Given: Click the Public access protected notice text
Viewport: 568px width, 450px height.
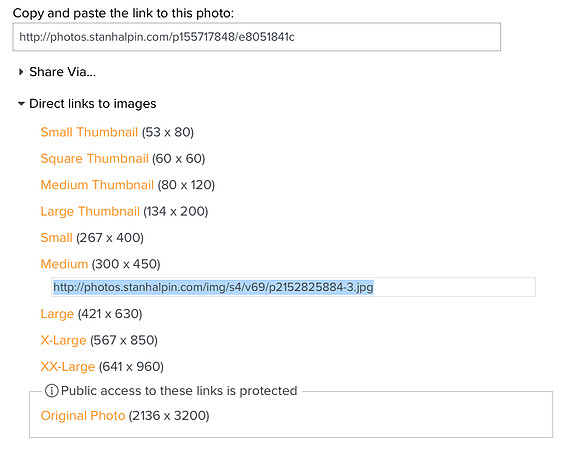Looking at the screenshot, I should click(x=179, y=391).
